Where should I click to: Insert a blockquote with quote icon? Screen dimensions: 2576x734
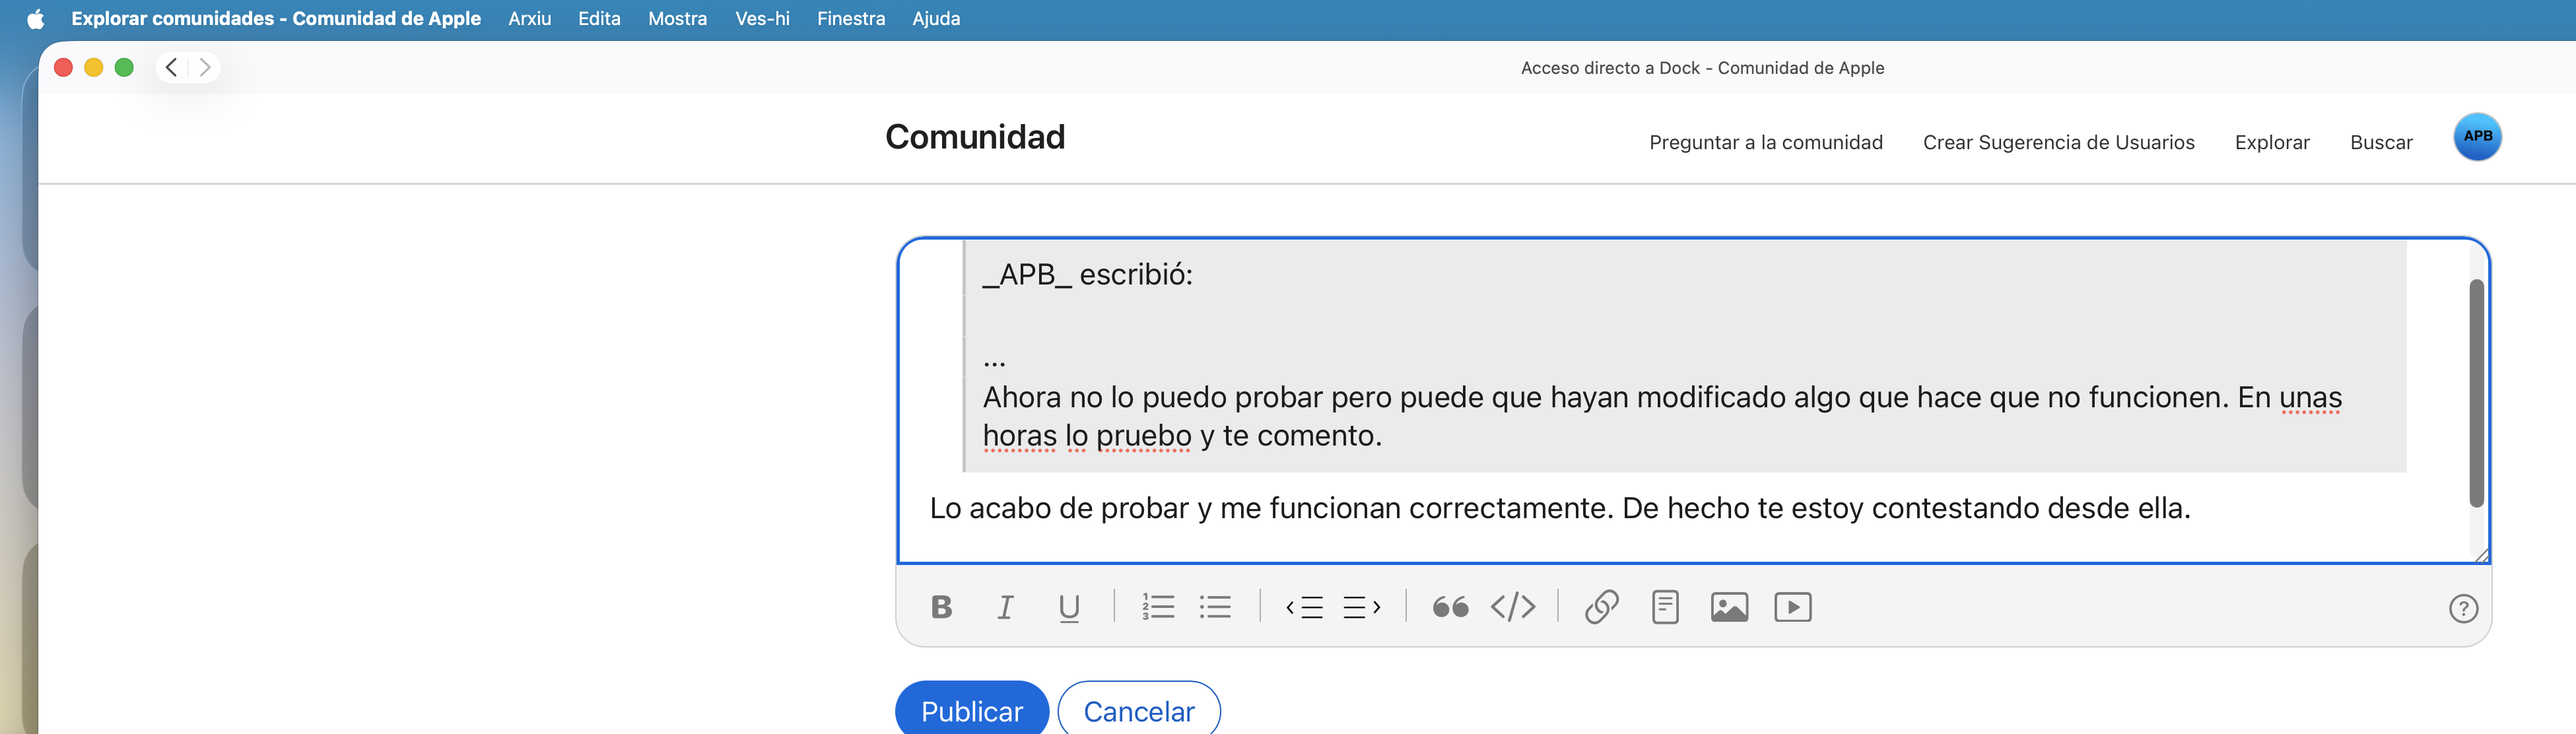point(1450,607)
